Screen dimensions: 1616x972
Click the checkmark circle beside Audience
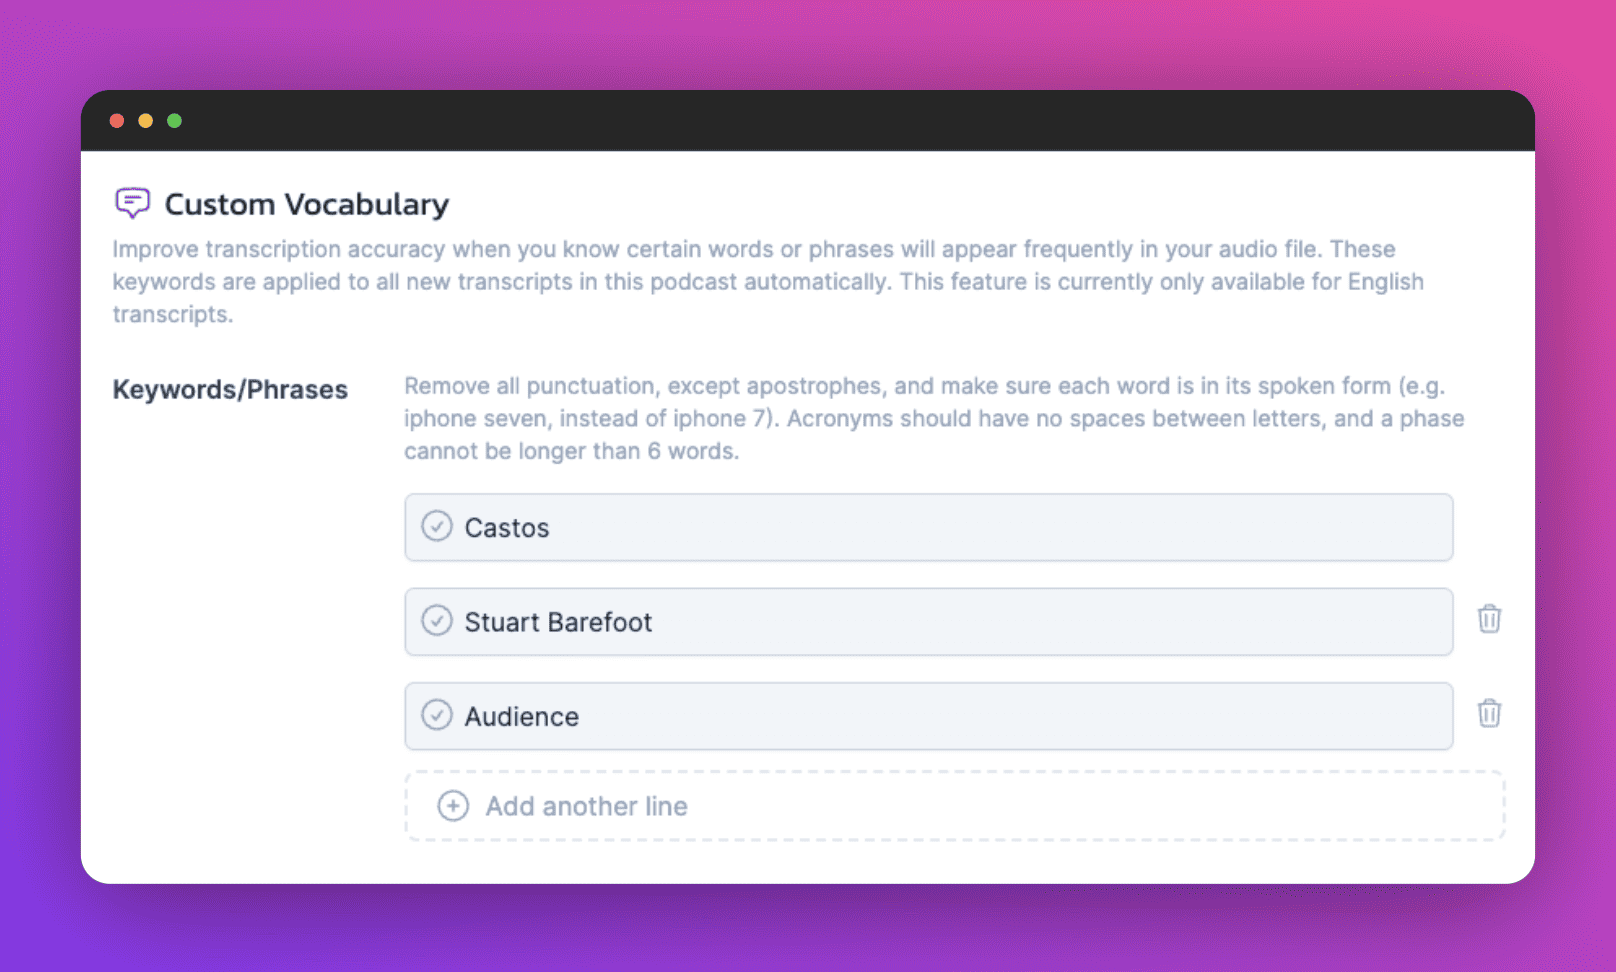pos(436,715)
